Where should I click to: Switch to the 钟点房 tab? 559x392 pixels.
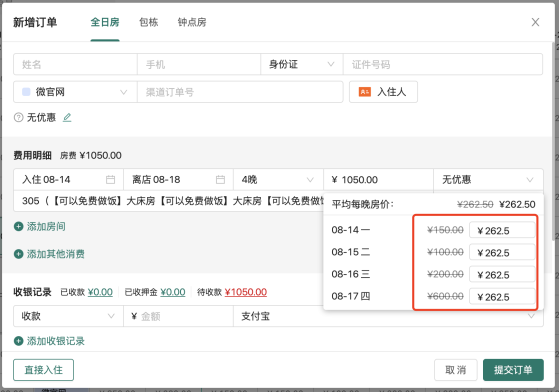pos(192,22)
